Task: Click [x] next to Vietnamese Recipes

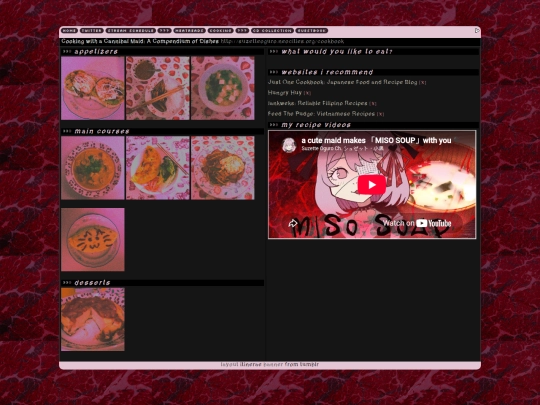Action: click(x=380, y=114)
